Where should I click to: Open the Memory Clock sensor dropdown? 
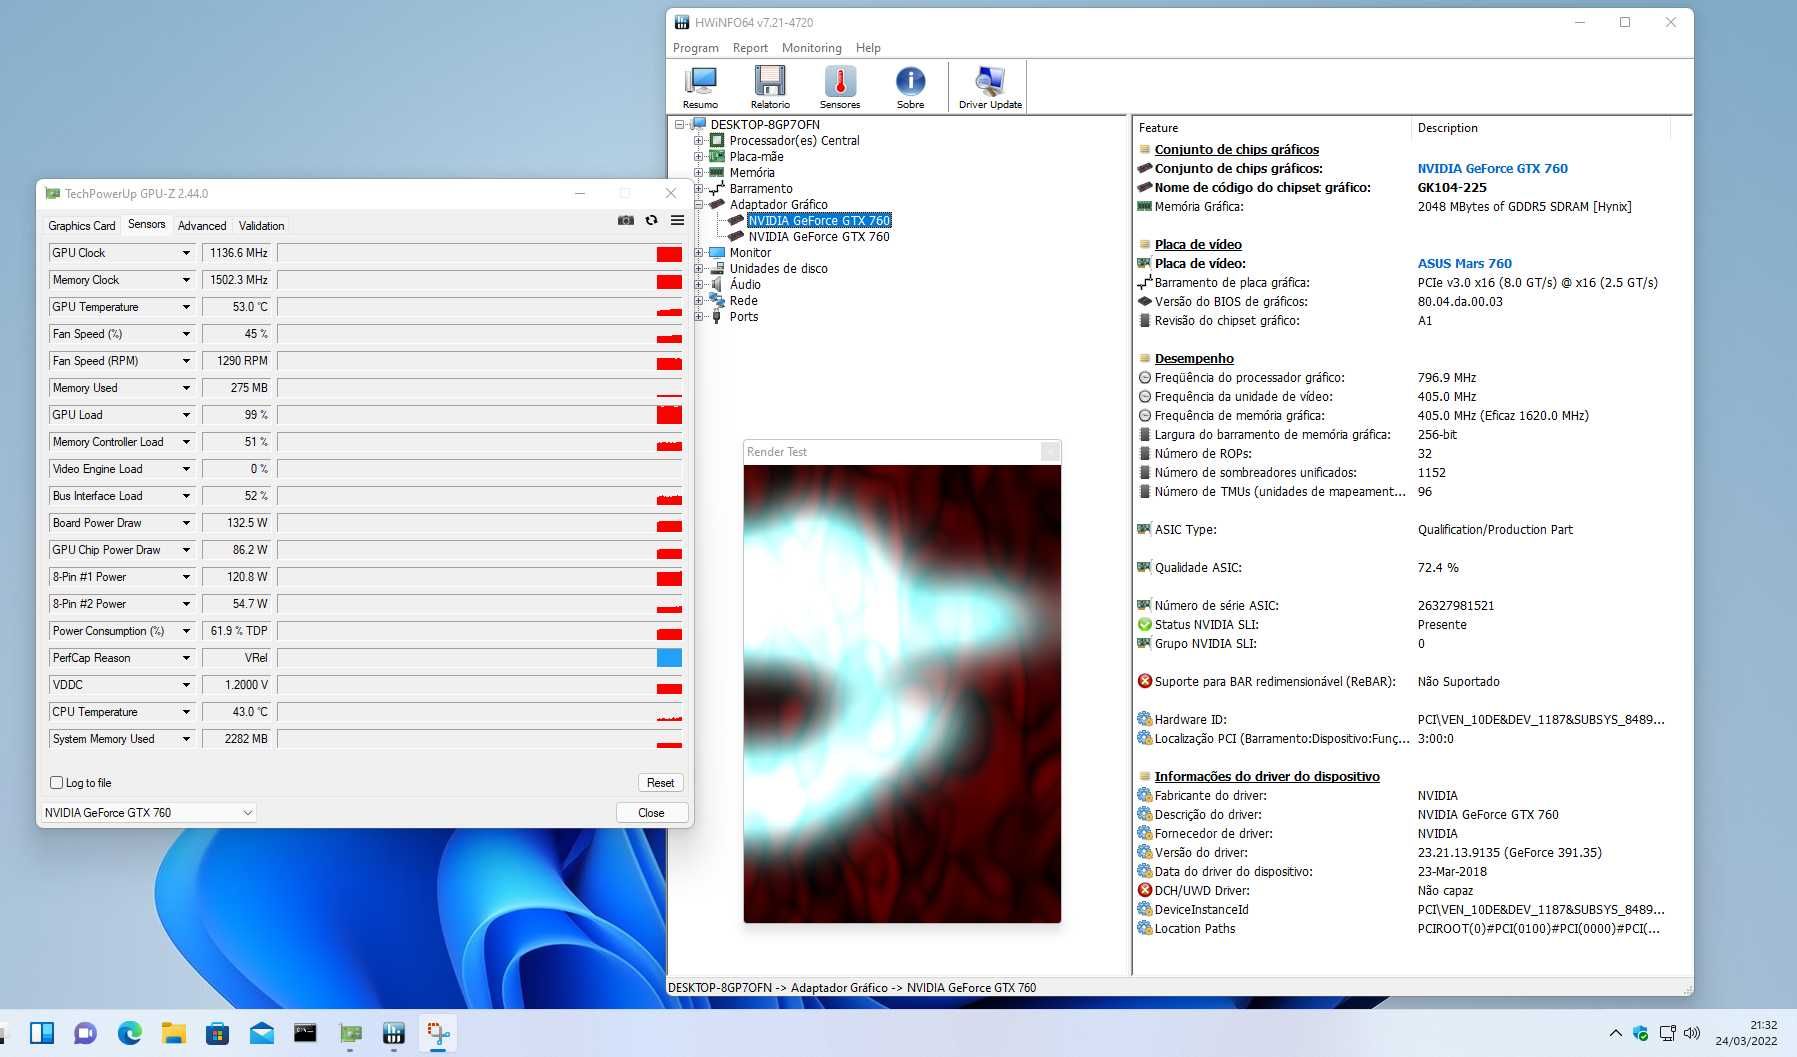coord(186,280)
